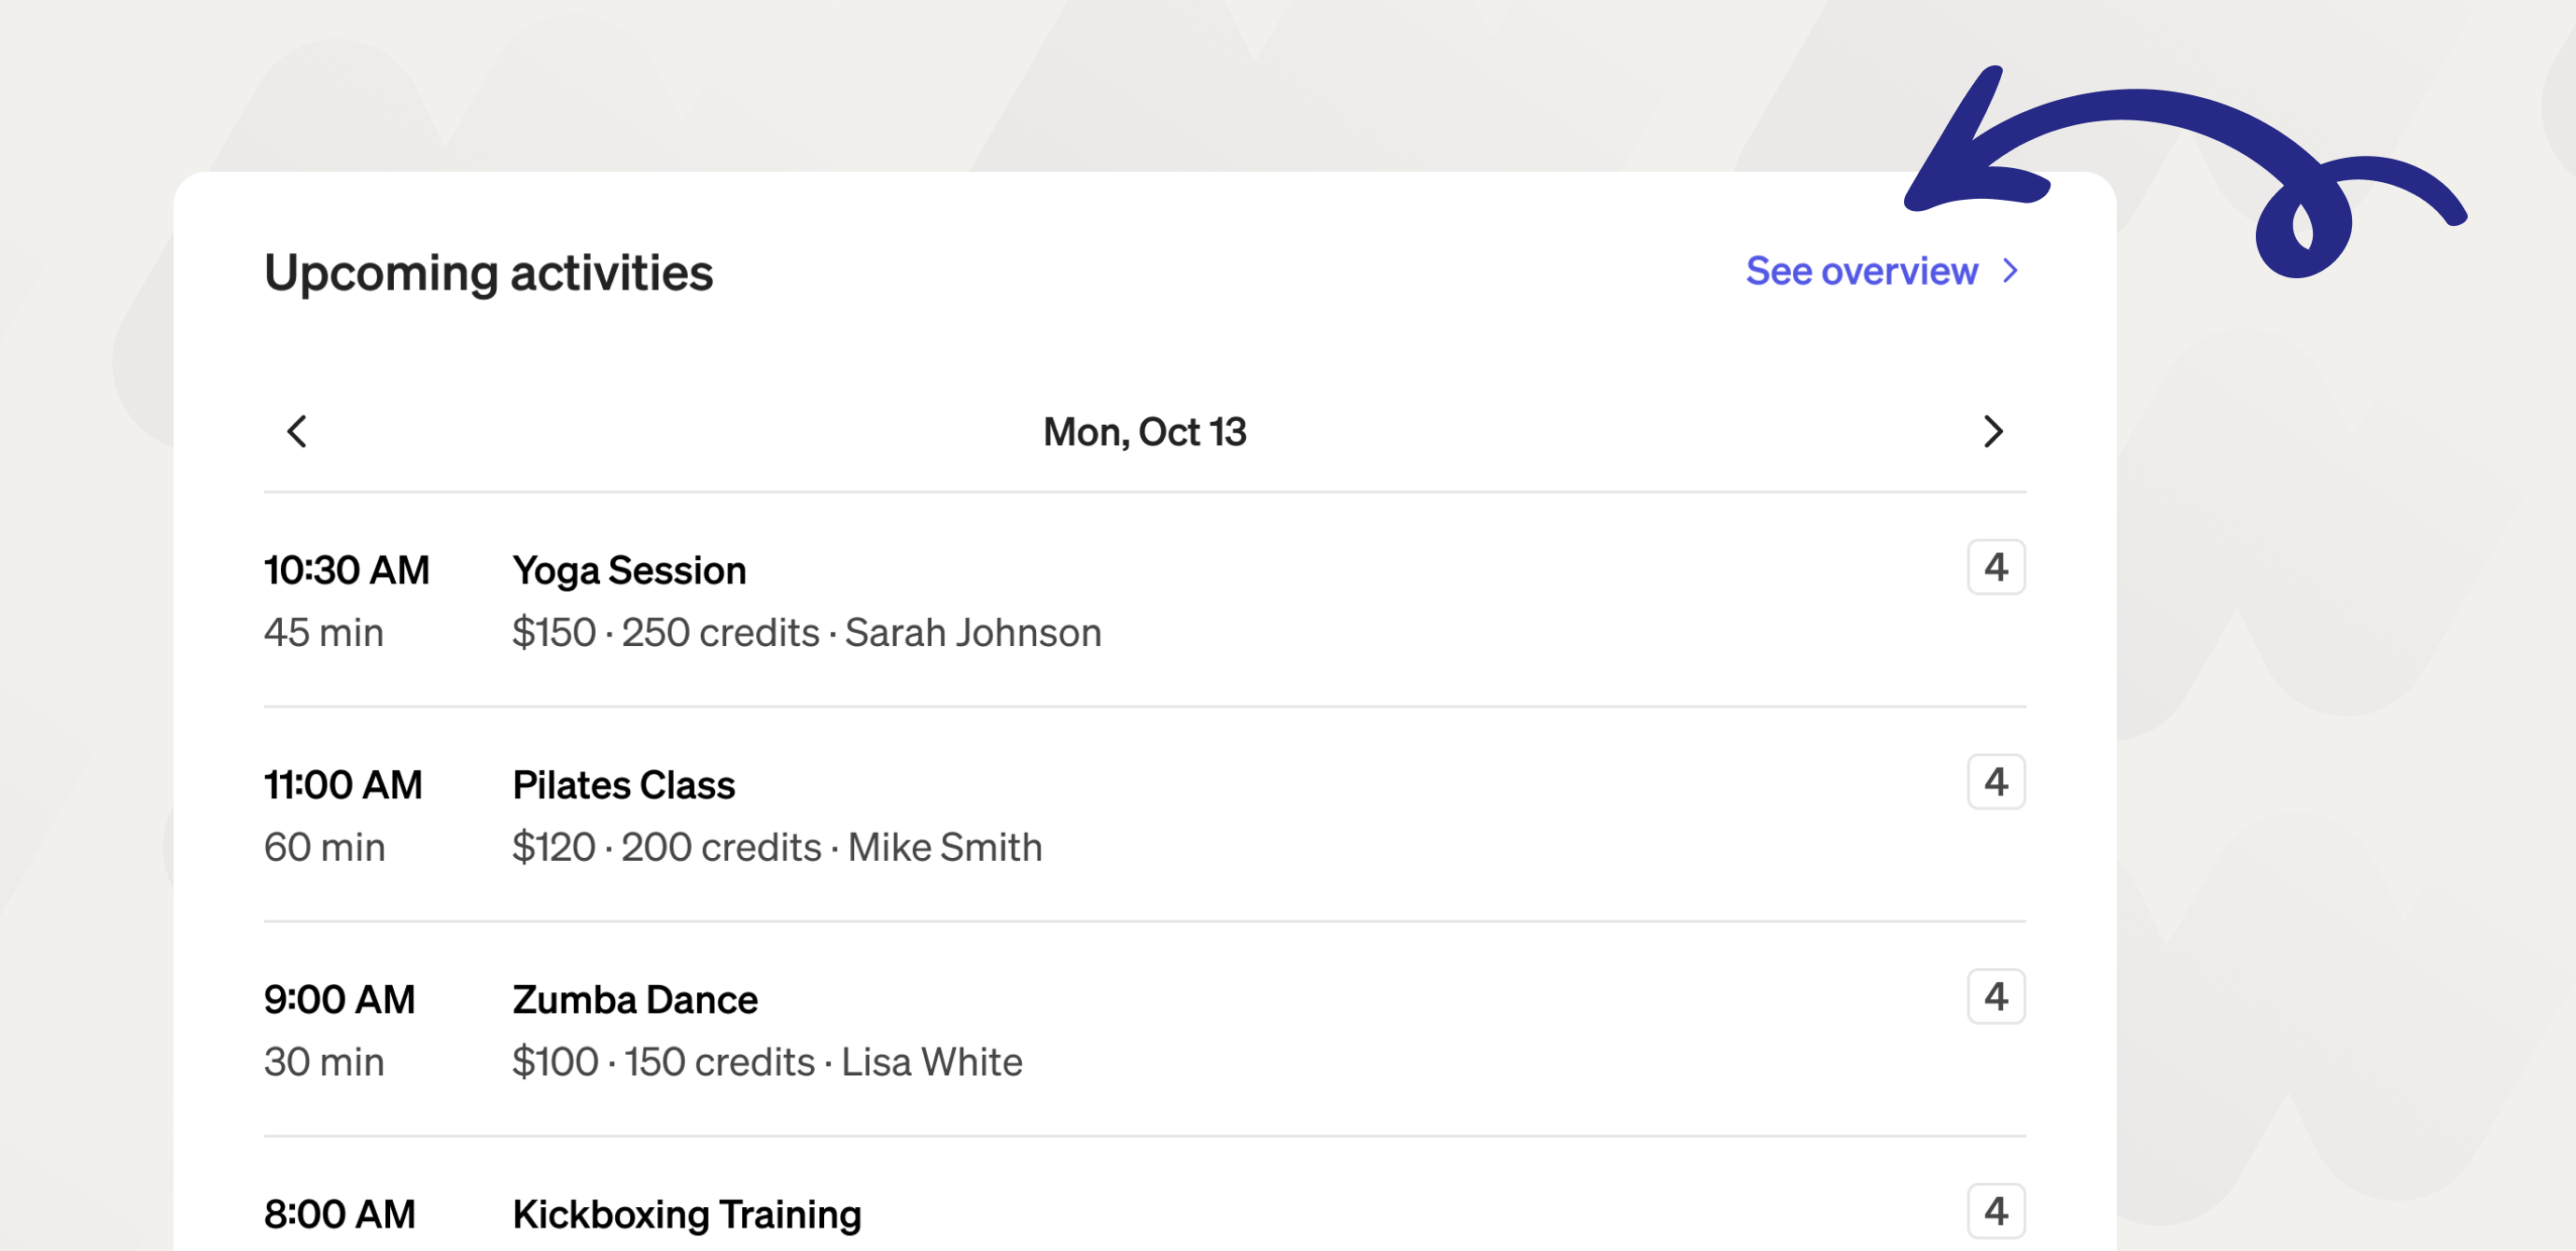The height and width of the screenshot is (1251, 2576).
Task: Open the Yoga Session activity
Action: click(x=629, y=570)
